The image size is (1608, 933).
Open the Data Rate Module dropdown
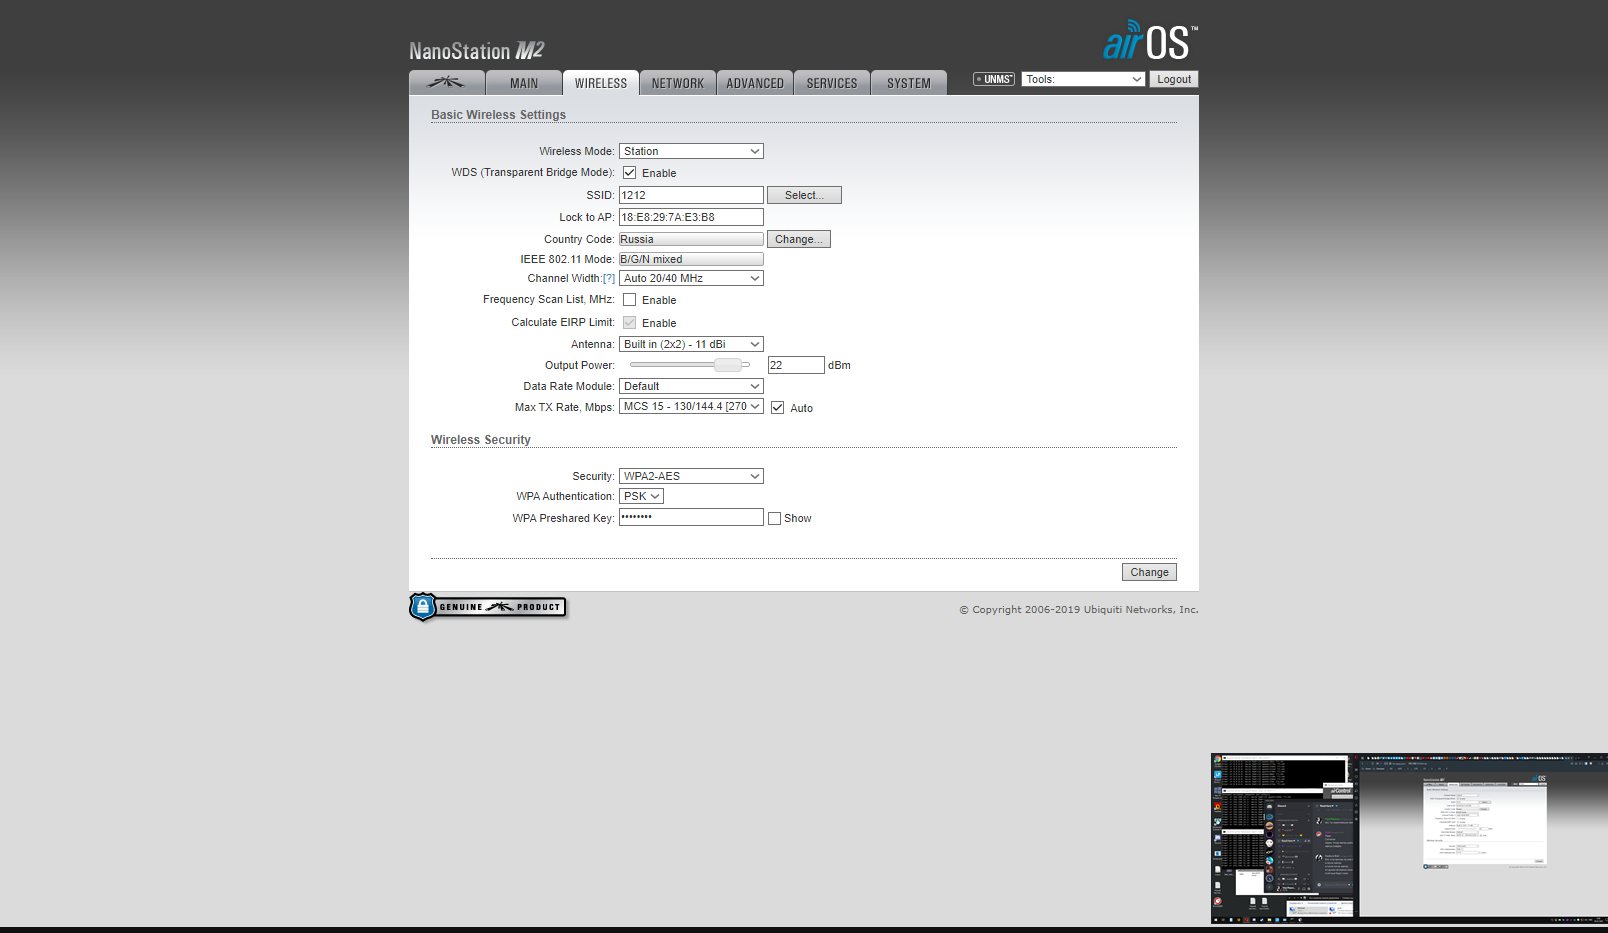tap(691, 386)
